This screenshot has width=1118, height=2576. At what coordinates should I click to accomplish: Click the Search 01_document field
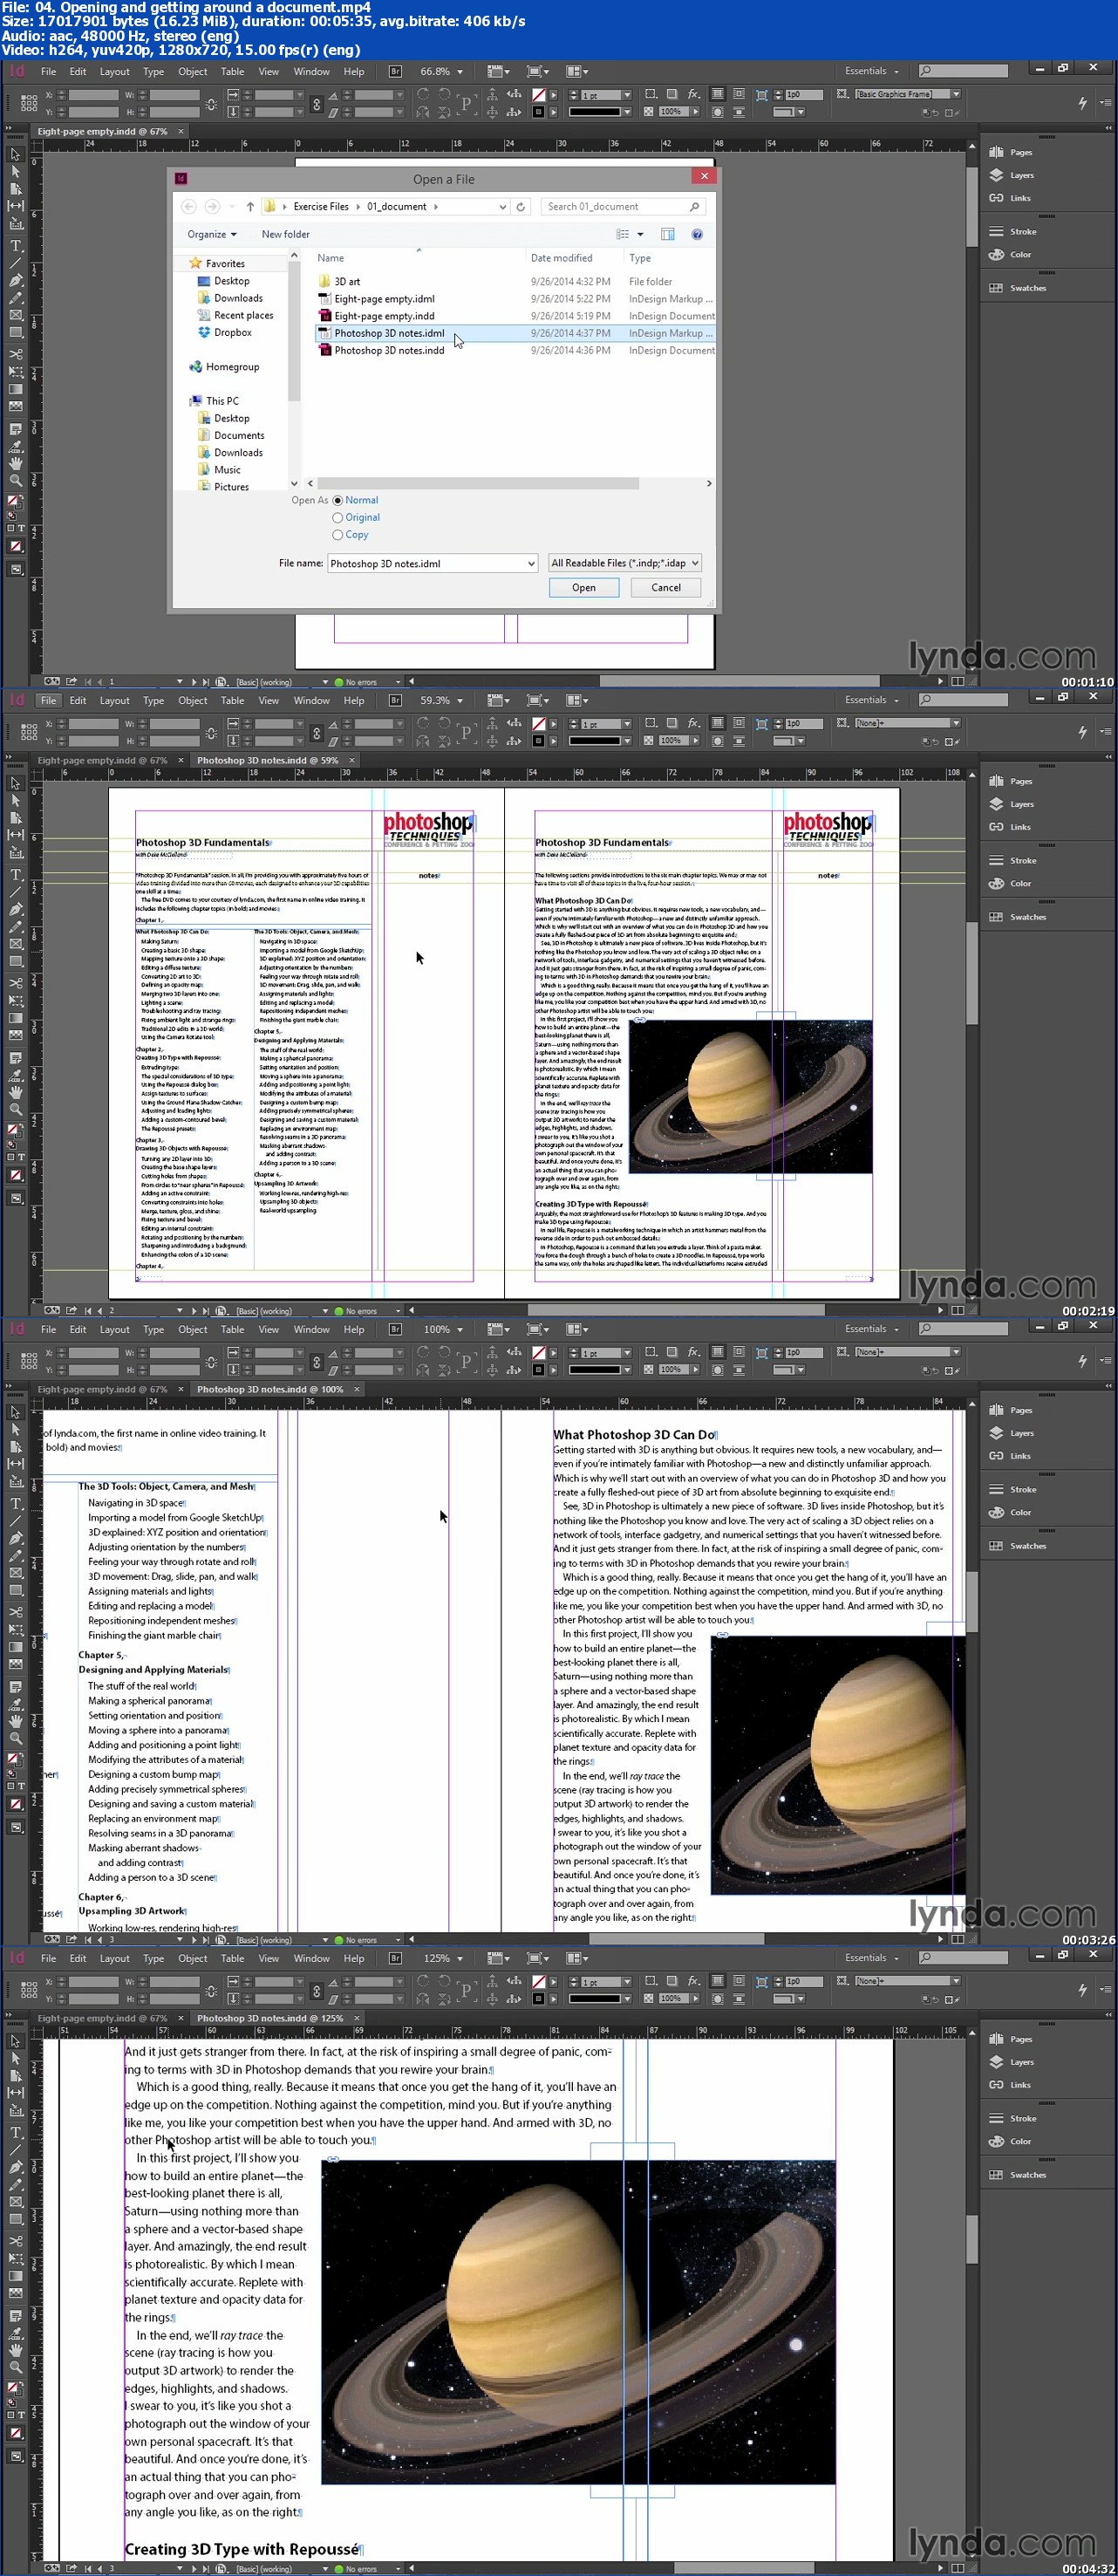(622, 206)
